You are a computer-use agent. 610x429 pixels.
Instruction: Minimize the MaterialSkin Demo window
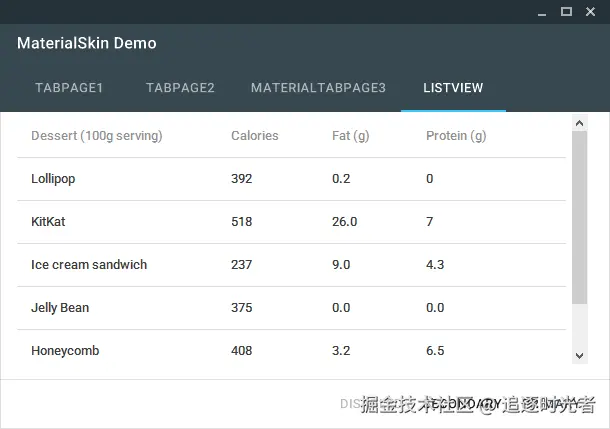pyautogui.click(x=541, y=12)
